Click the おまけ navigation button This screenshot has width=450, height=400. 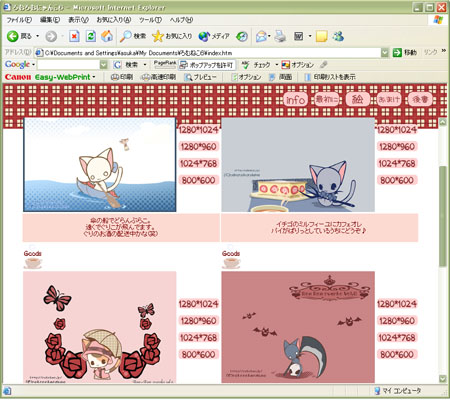pyautogui.click(x=389, y=99)
